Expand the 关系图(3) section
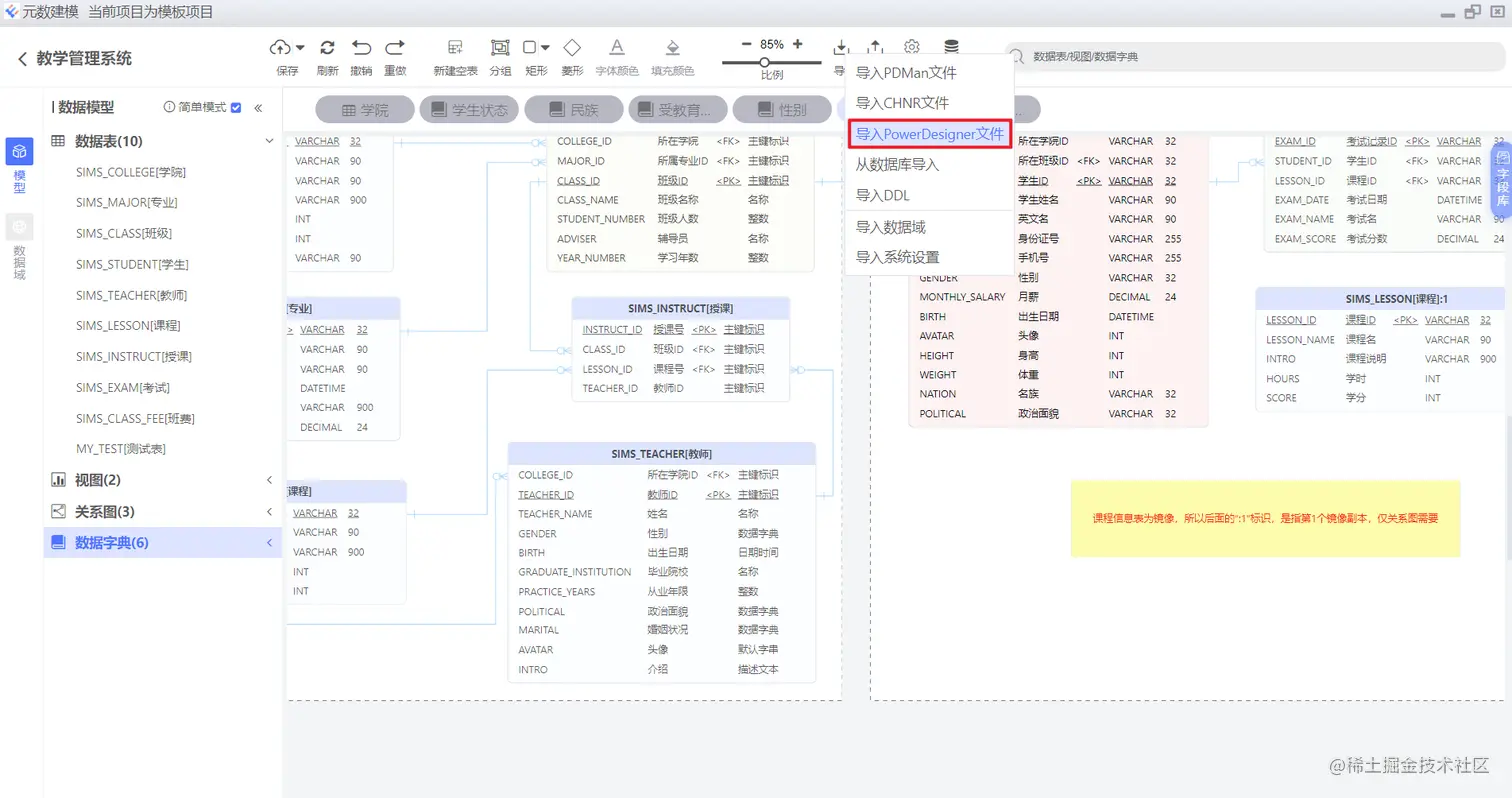 coord(269,512)
